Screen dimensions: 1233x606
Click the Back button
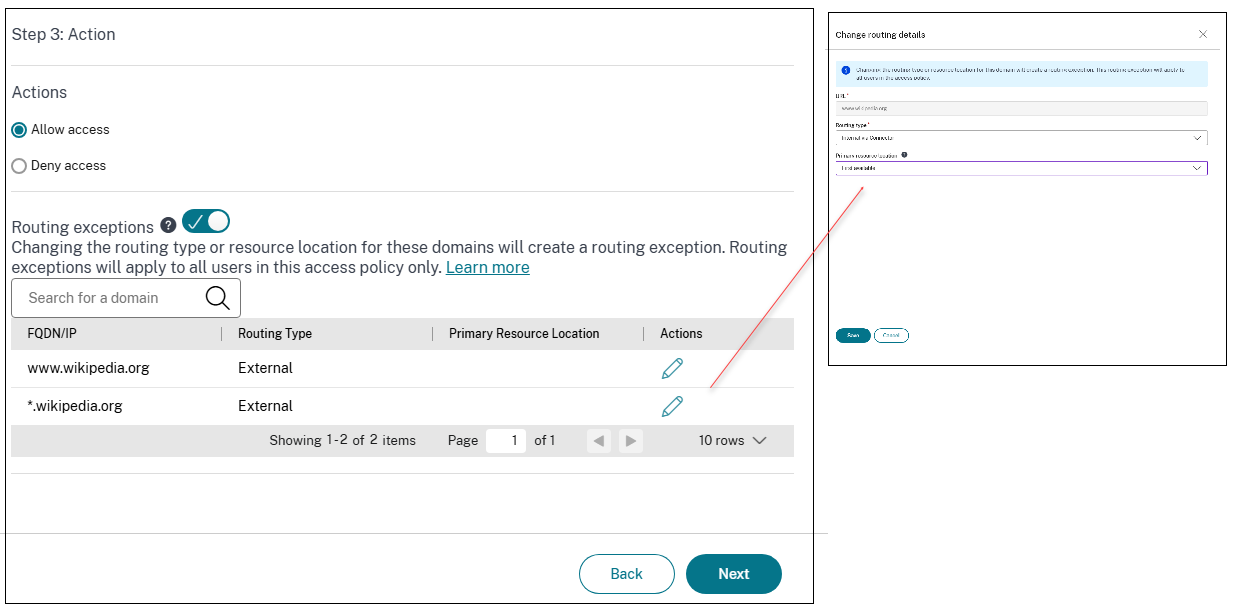click(x=627, y=574)
